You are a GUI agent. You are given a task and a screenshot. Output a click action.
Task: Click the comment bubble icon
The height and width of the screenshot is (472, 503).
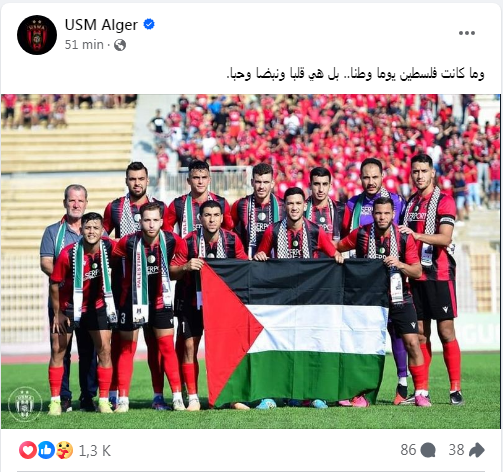click(428, 450)
